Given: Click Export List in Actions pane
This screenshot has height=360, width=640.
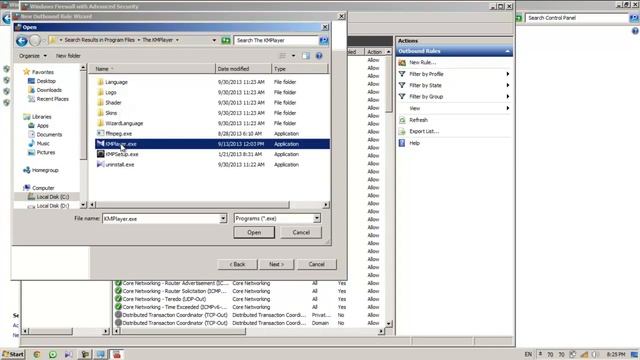Looking at the screenshot, I should coord(424,131).
